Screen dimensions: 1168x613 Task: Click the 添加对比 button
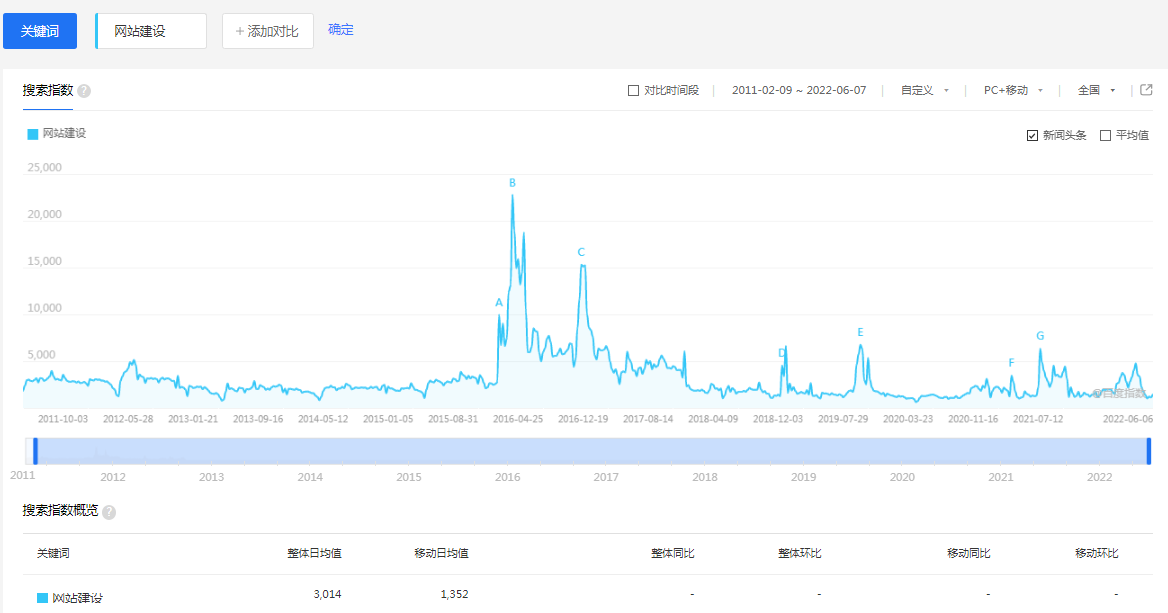[x=267, y=31]
